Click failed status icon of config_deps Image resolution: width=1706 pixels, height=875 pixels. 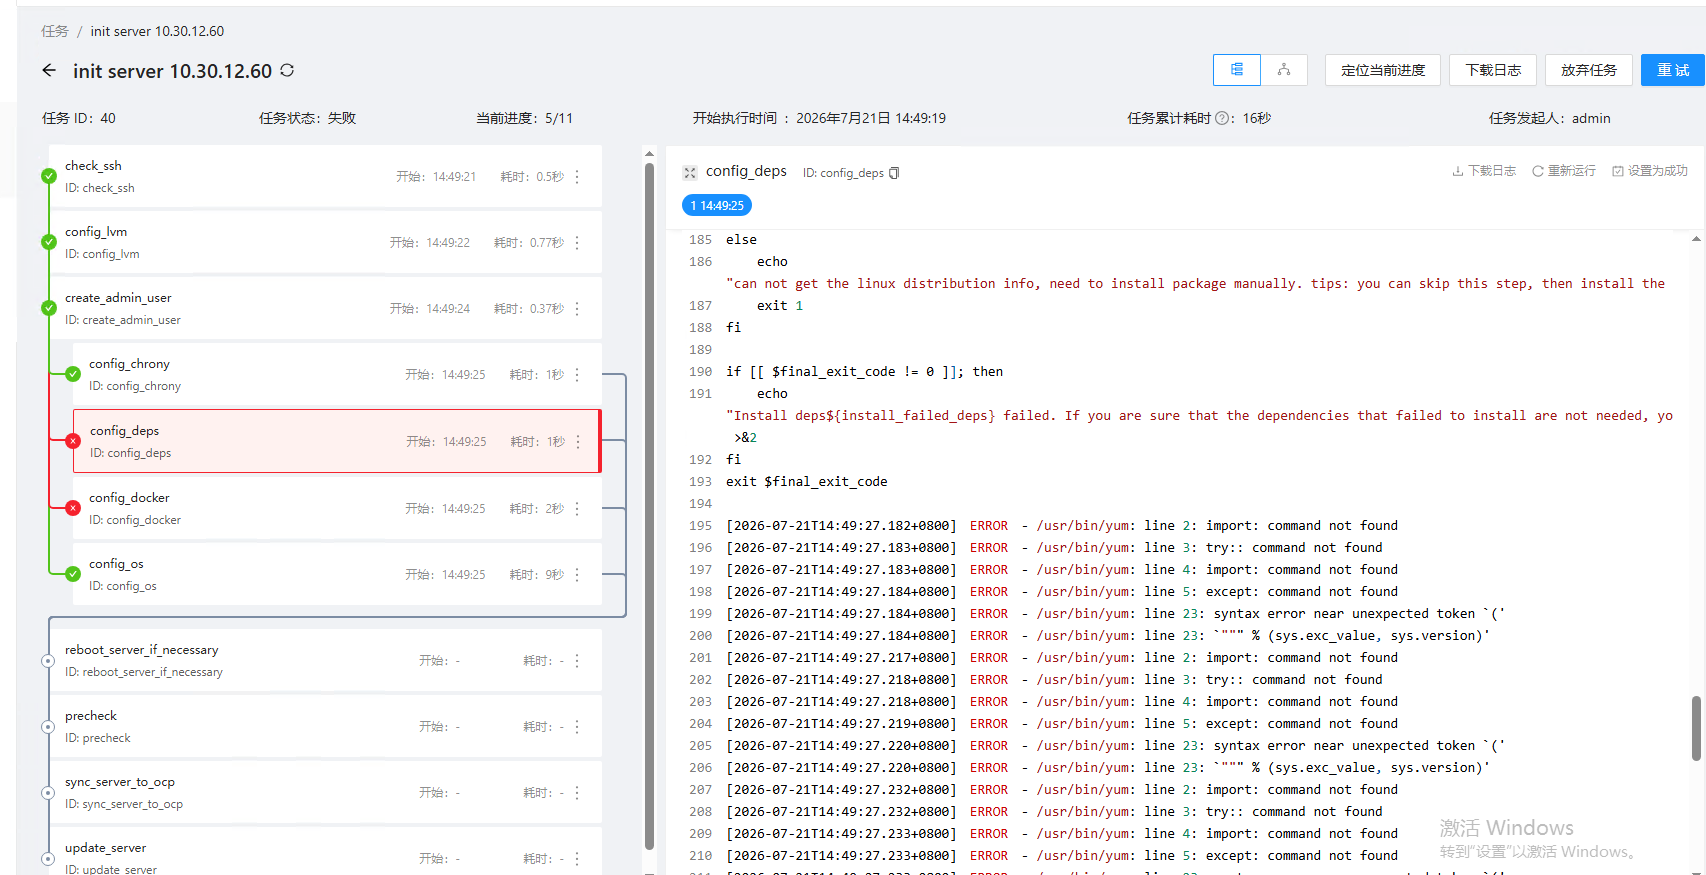[73, 441]
